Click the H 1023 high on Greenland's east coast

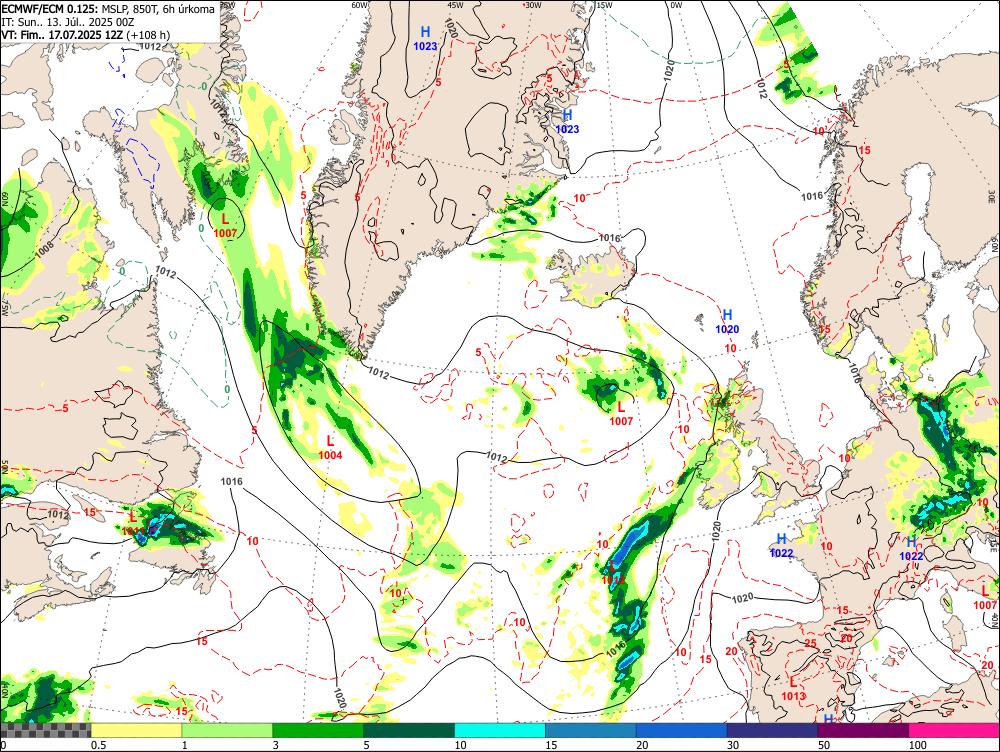point(567,121)
